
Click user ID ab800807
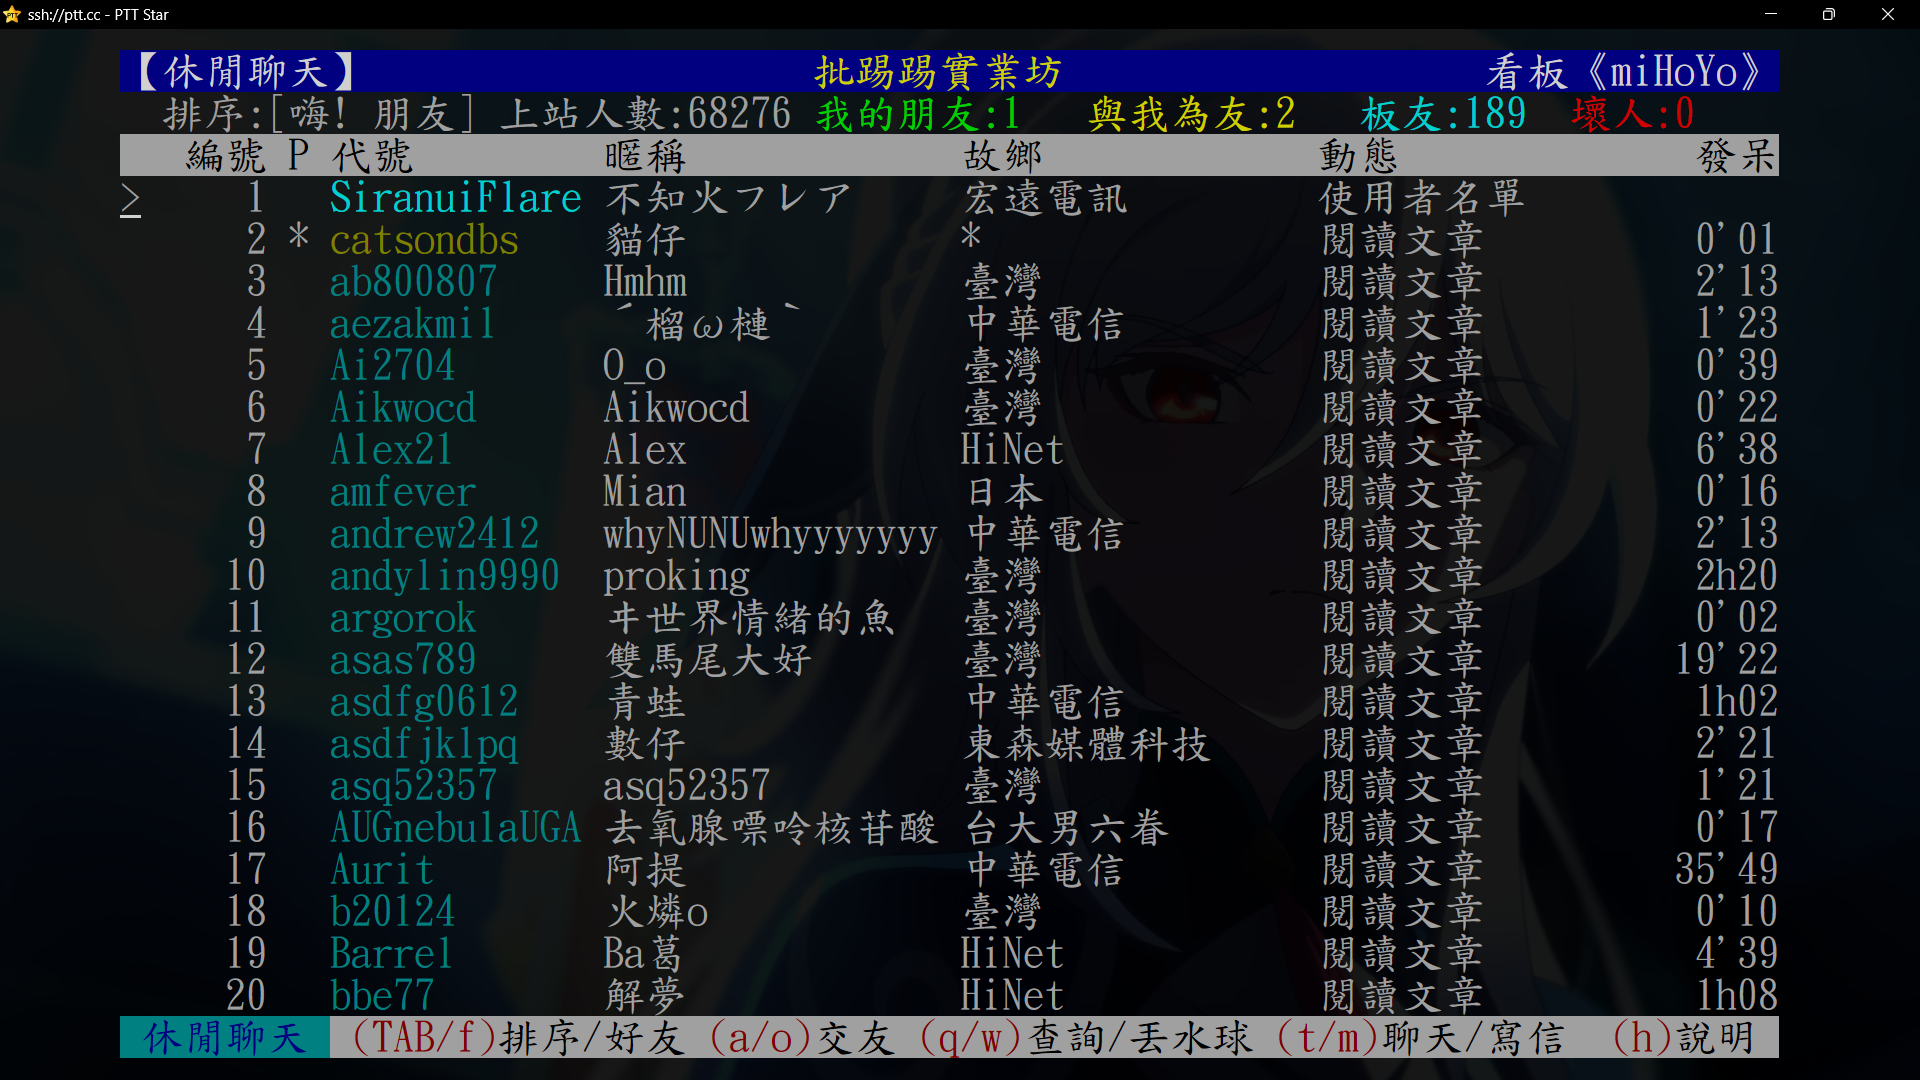pyautogui.click(x=413, y=282)
